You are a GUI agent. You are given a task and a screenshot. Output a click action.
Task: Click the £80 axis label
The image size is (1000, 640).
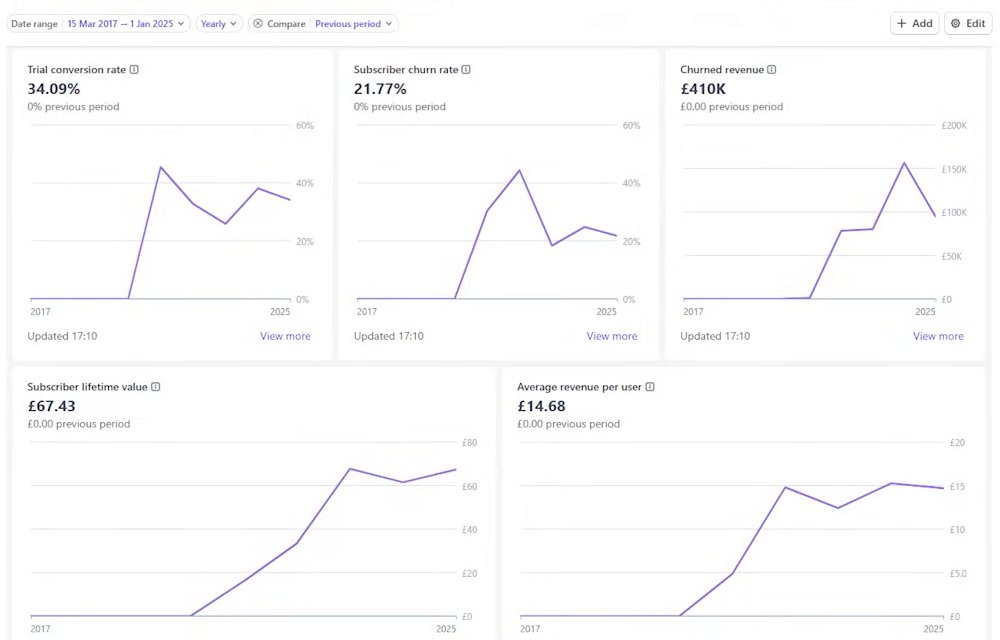469,442
